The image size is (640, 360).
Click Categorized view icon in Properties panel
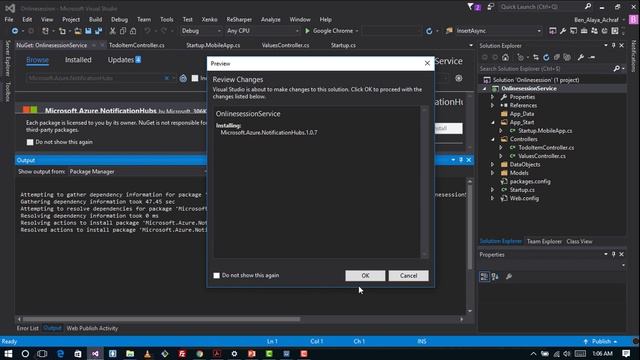coord(484,276)
